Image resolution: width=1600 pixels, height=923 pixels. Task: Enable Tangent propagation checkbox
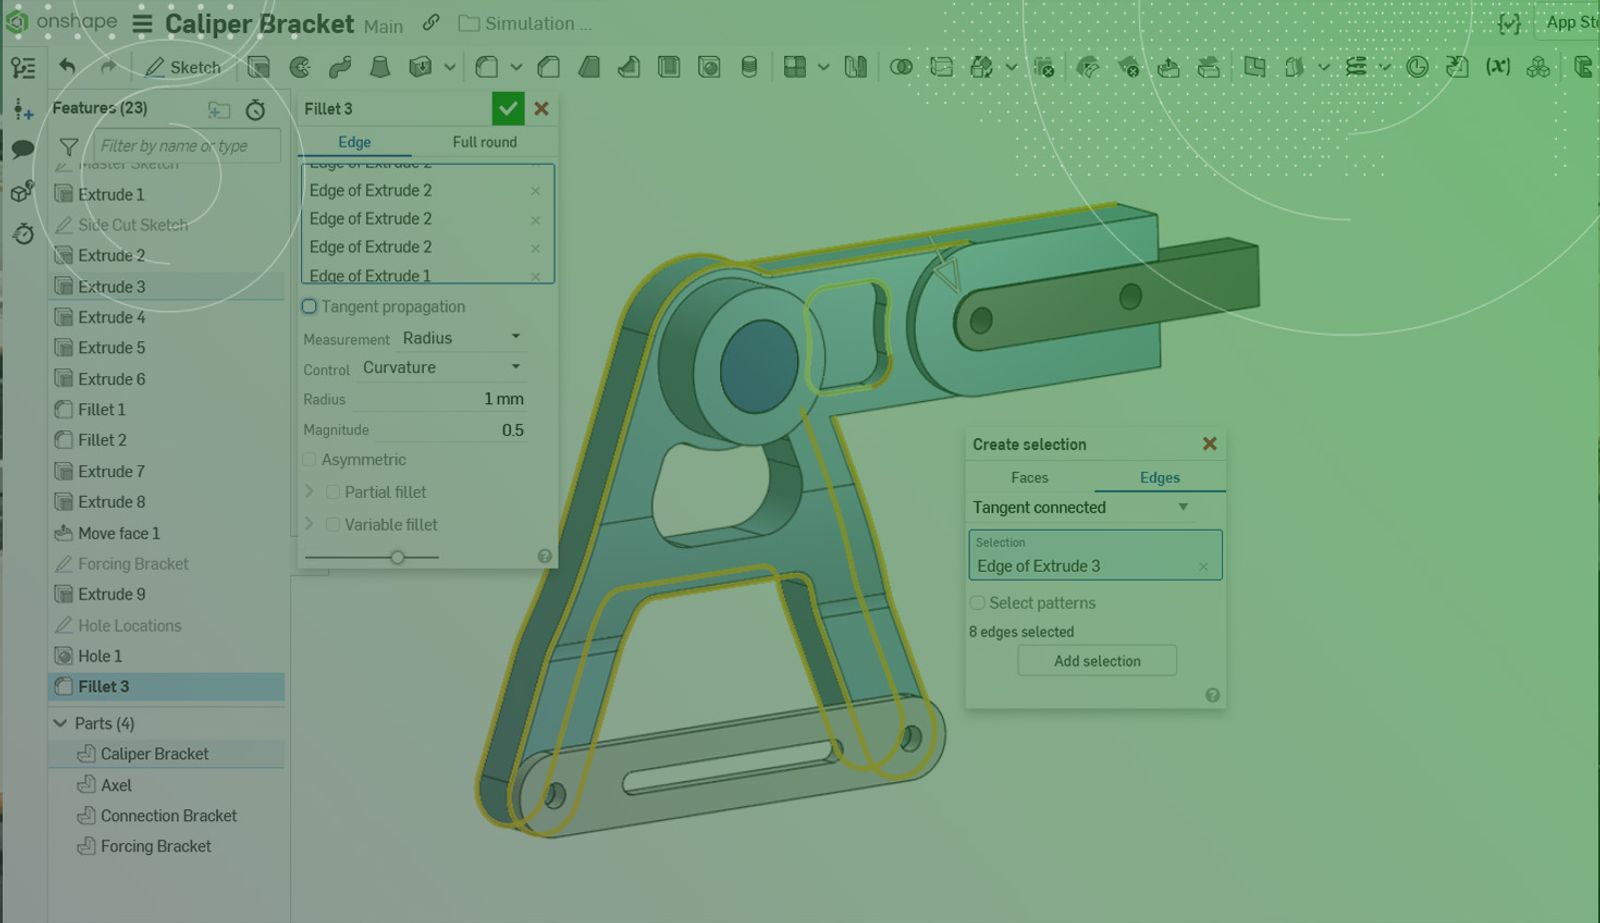pyautogui.click(x=309, y=307)
